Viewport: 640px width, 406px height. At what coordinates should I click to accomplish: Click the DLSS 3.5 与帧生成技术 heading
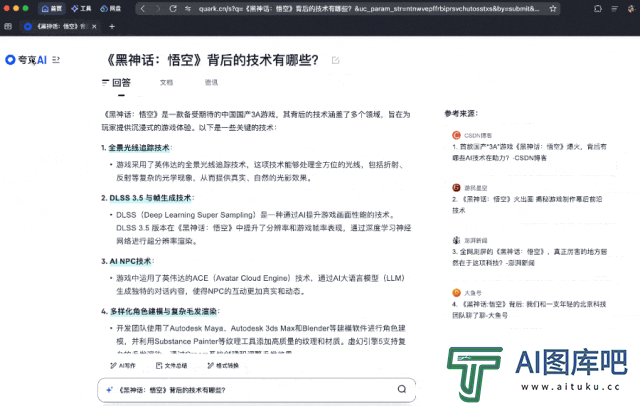(x=150, y=198)
